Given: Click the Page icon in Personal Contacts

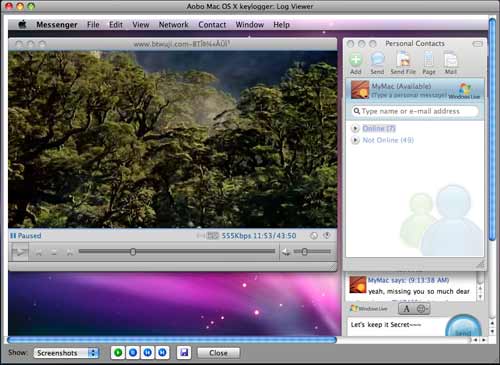Looking at the screenshot, I should pyautogui.click(x=429, y=63).
